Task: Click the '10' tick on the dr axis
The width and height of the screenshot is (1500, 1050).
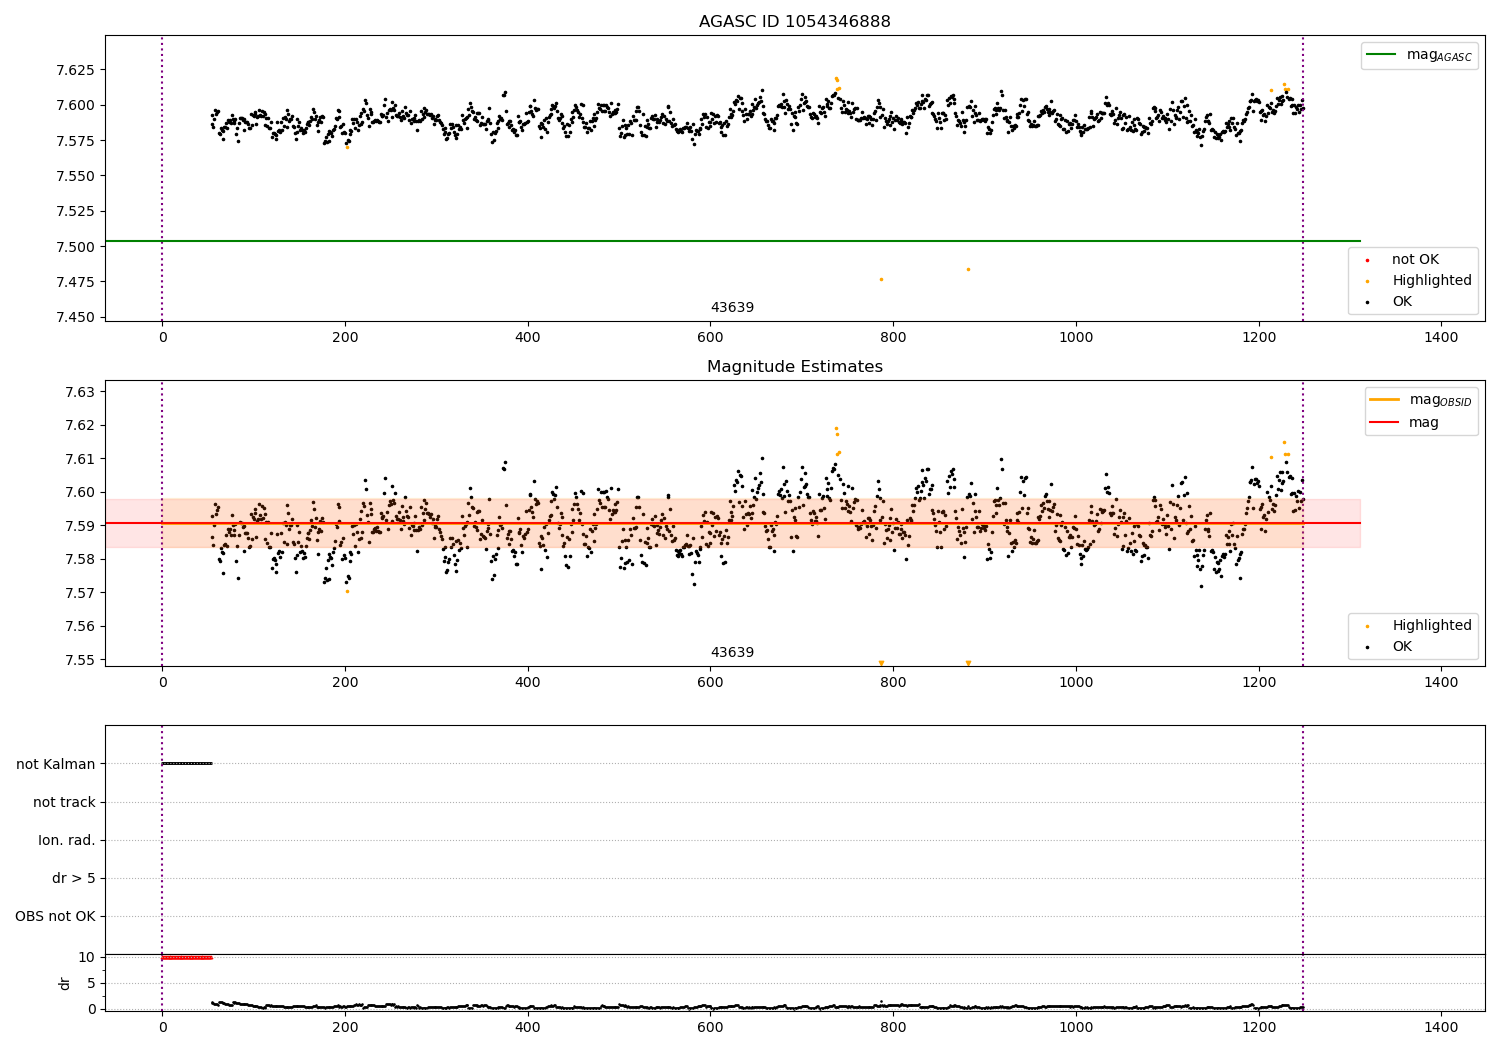Action: [87, 958]
